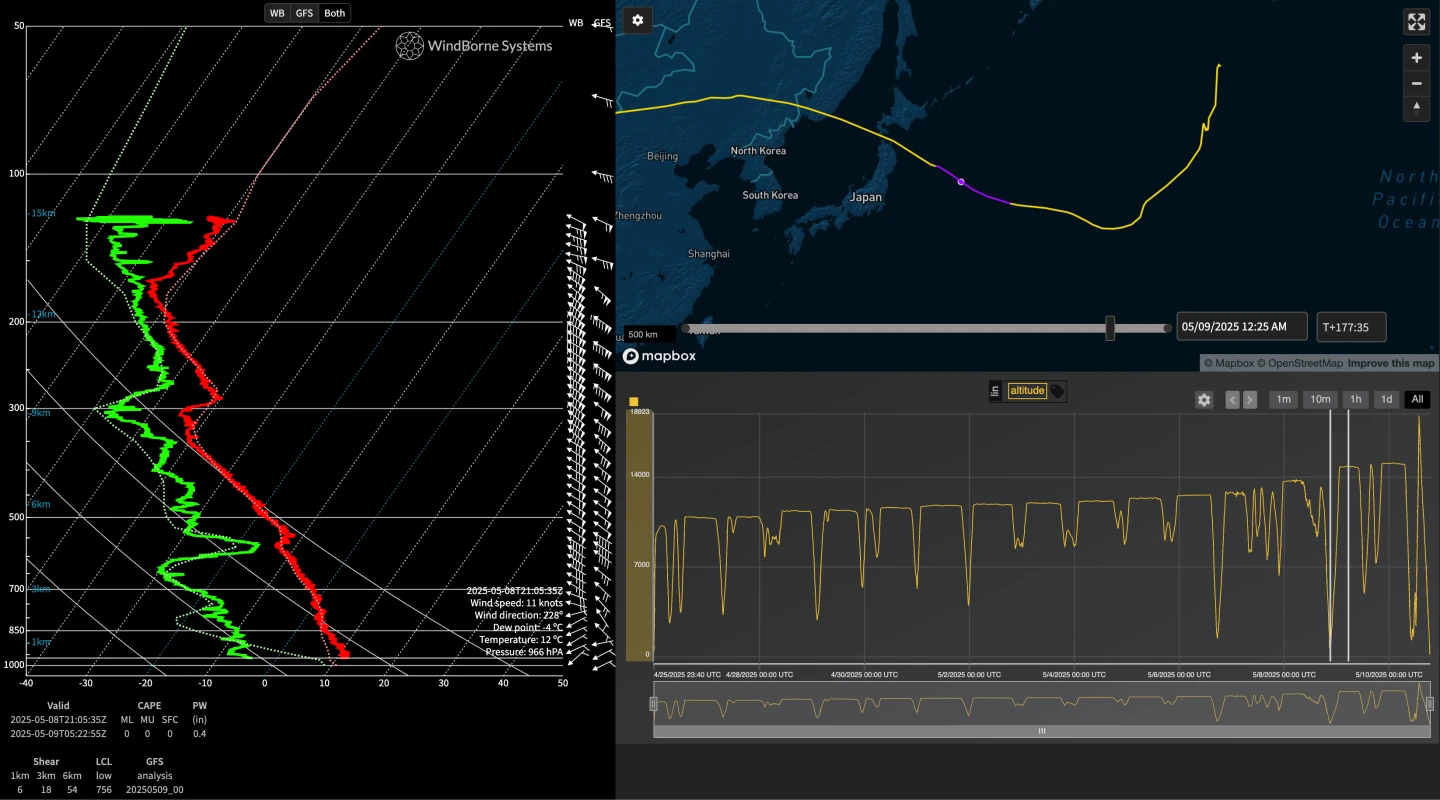Set chart range to 10m
Image resolution: width=1440 pixels, height=800 pixels.
(x=1320, y=400)
